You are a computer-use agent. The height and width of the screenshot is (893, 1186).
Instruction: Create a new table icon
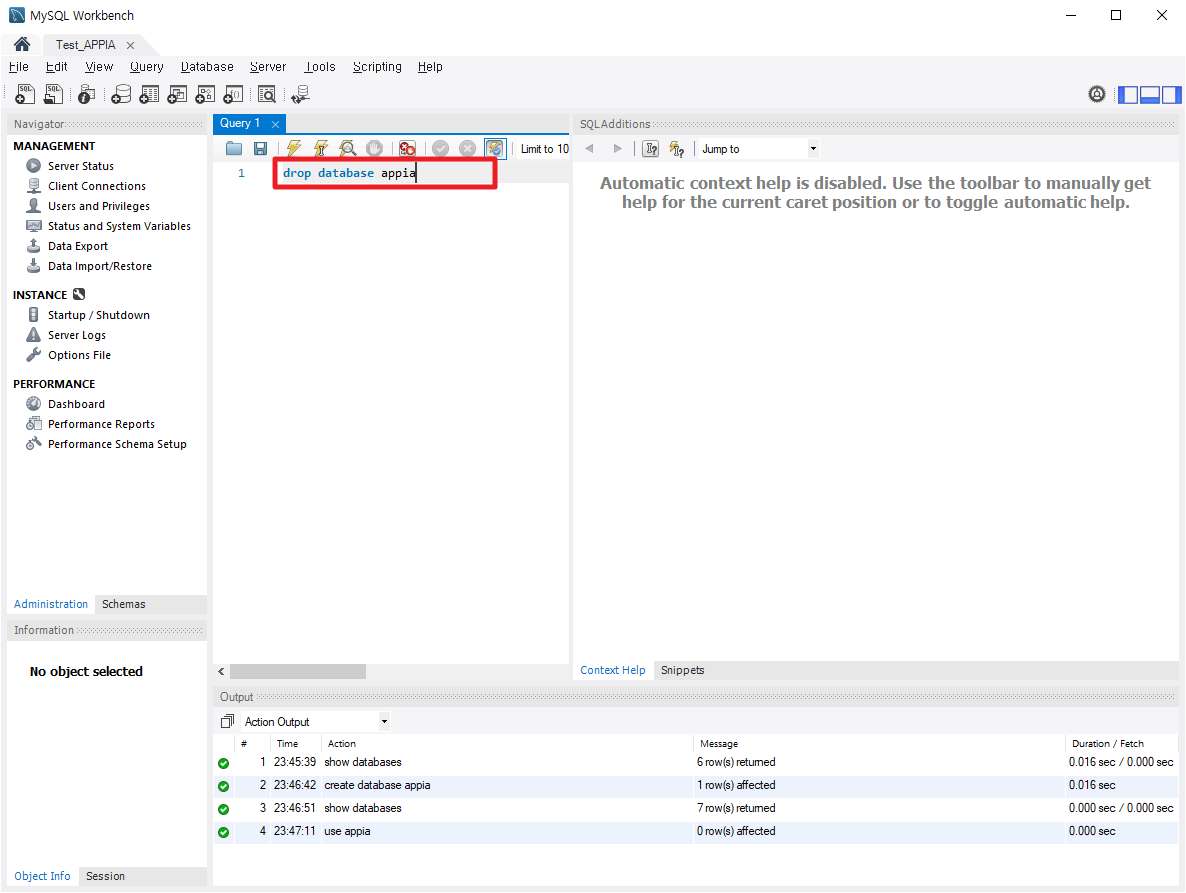150,94
